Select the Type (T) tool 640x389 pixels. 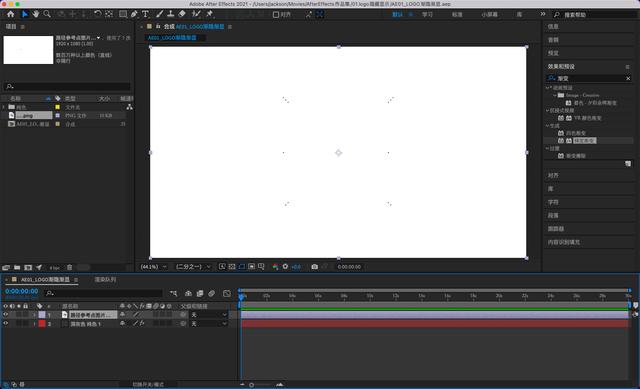point(145,14)
